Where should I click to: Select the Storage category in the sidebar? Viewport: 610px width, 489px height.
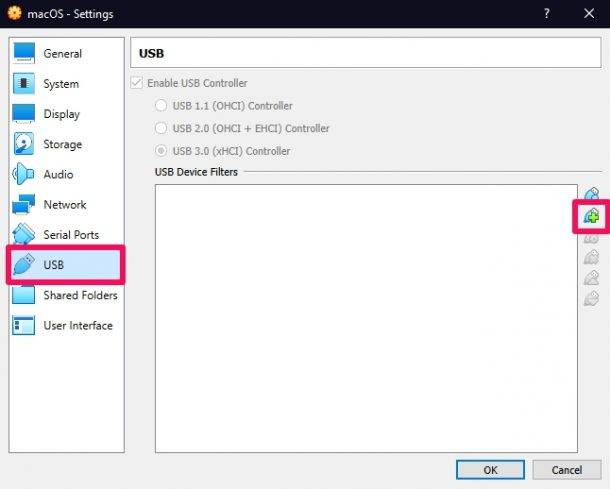point(66,144)
